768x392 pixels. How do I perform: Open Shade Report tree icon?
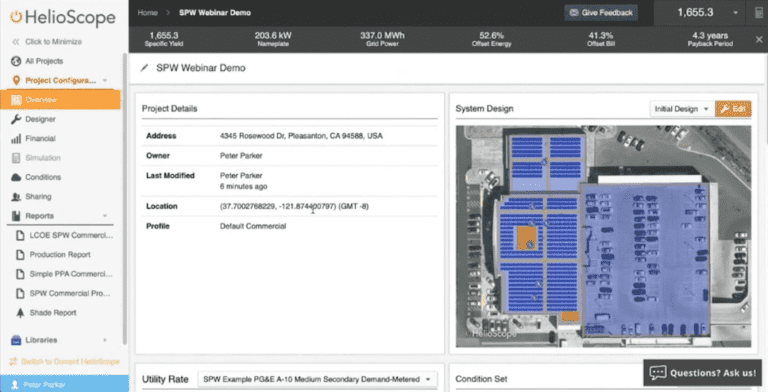(x=20, y=313)
